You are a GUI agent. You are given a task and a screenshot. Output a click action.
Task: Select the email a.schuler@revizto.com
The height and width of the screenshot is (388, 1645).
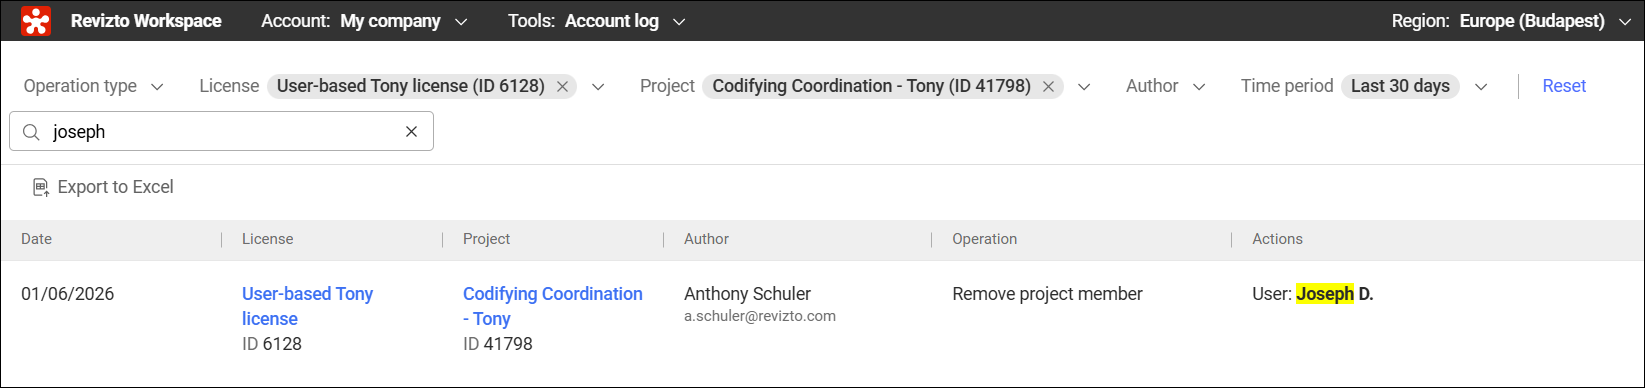coord(760,316)
